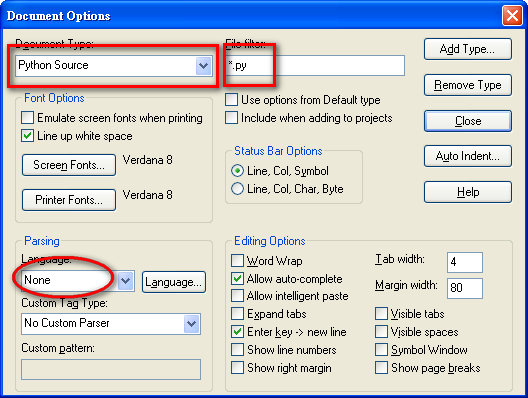Click the File filter input field
528x398 pixels.
315,66
